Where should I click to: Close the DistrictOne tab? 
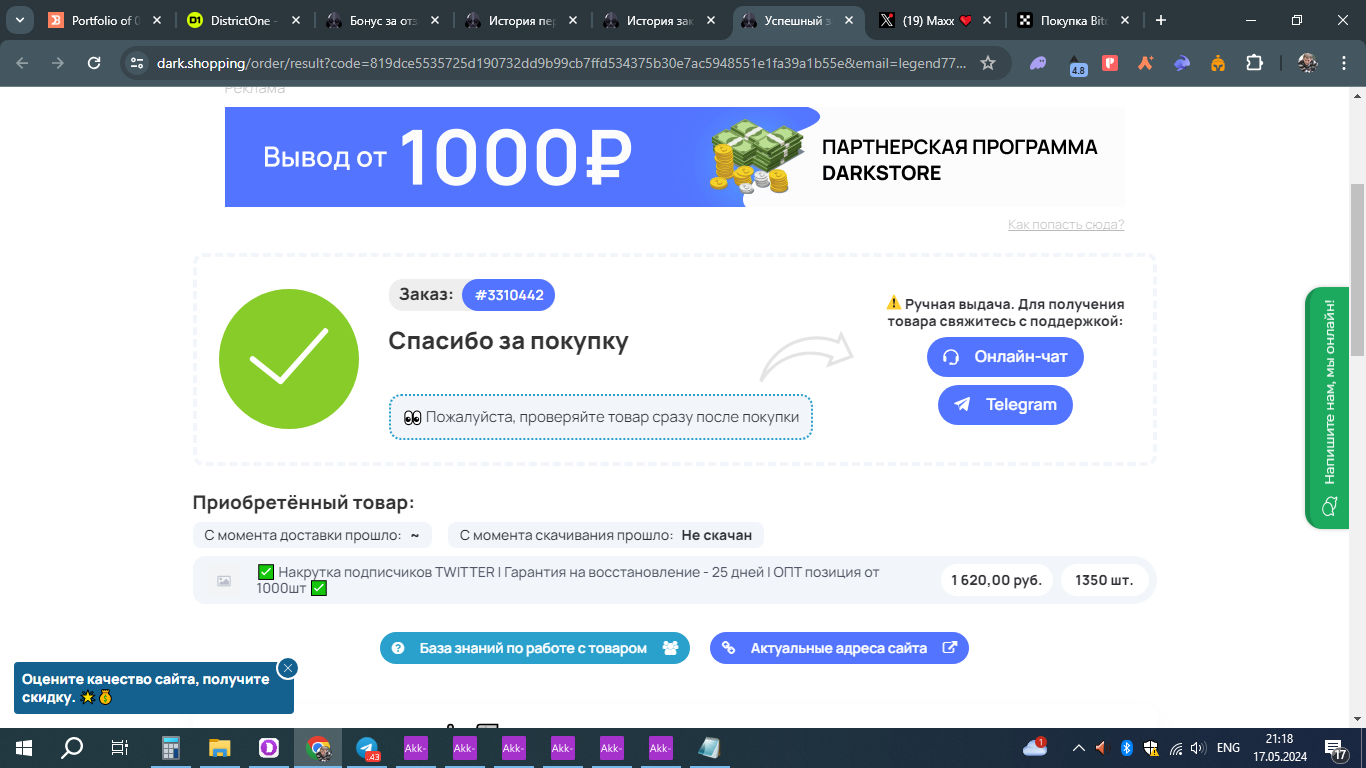click(x=294, y=20)
